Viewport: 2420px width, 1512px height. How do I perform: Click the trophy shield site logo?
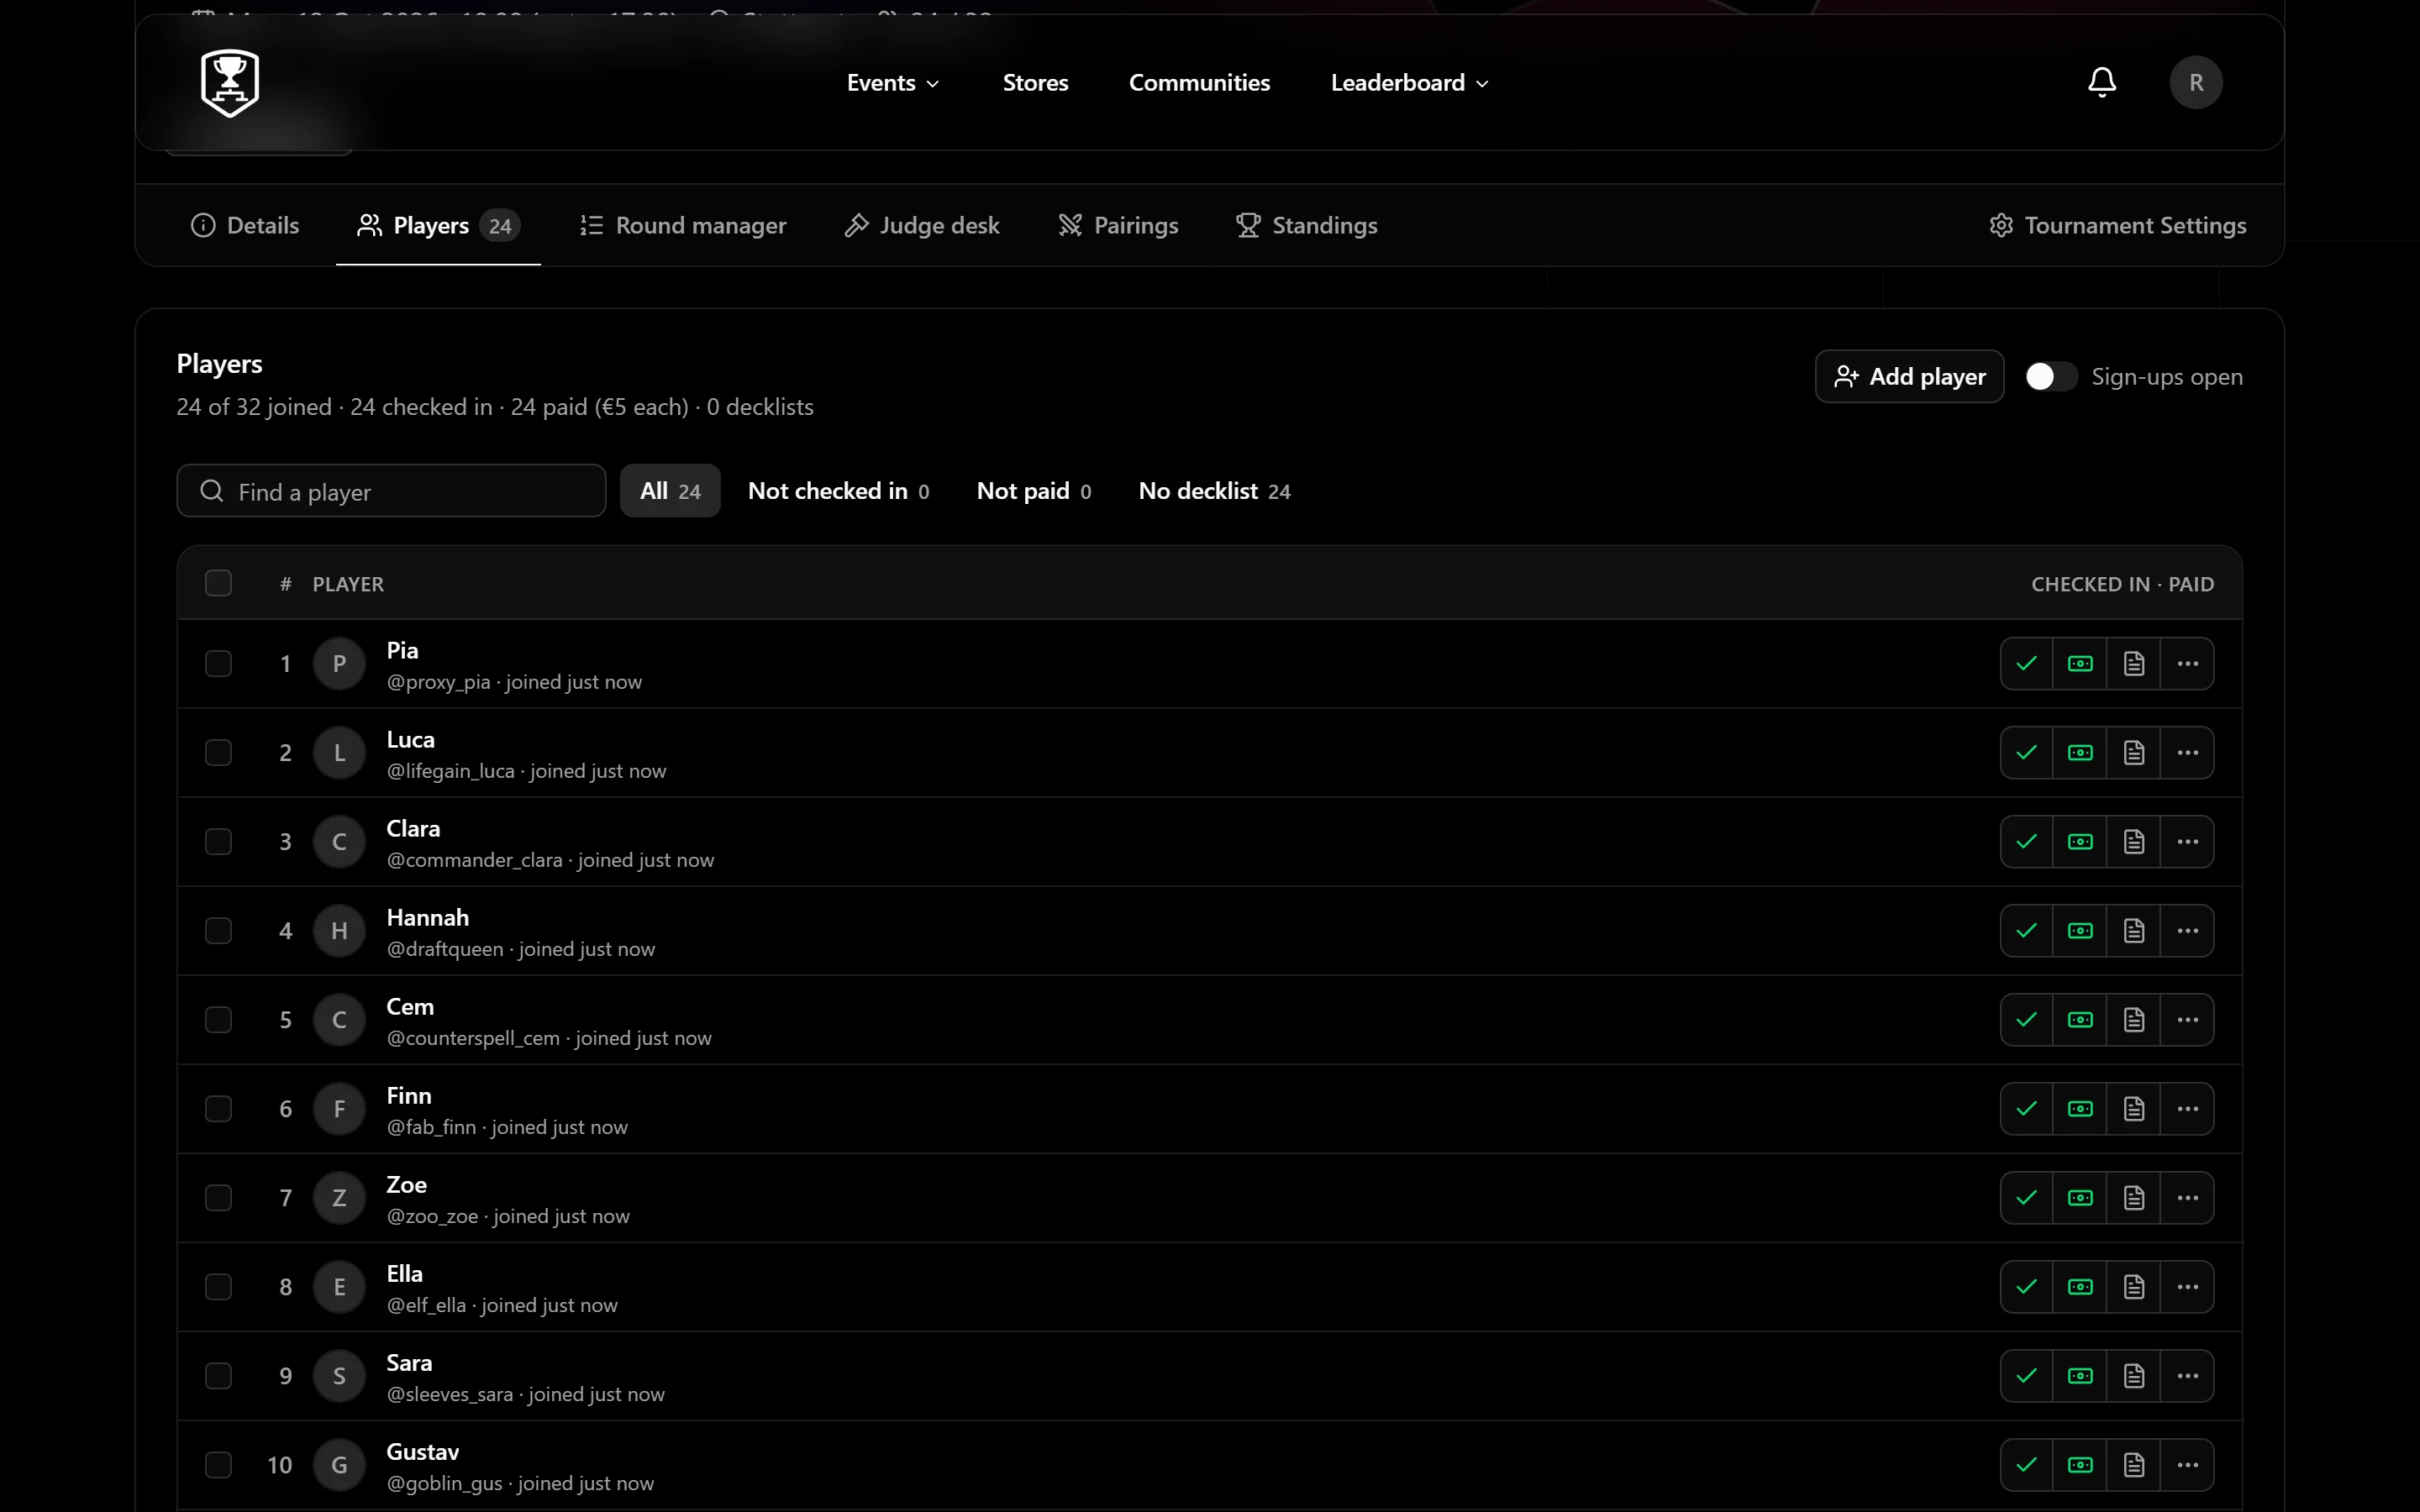click(230, 83)
